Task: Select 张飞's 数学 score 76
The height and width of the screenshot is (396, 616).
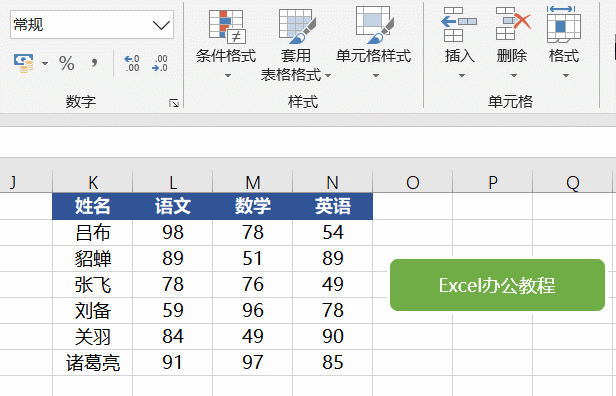Action: tap(253, 284)
